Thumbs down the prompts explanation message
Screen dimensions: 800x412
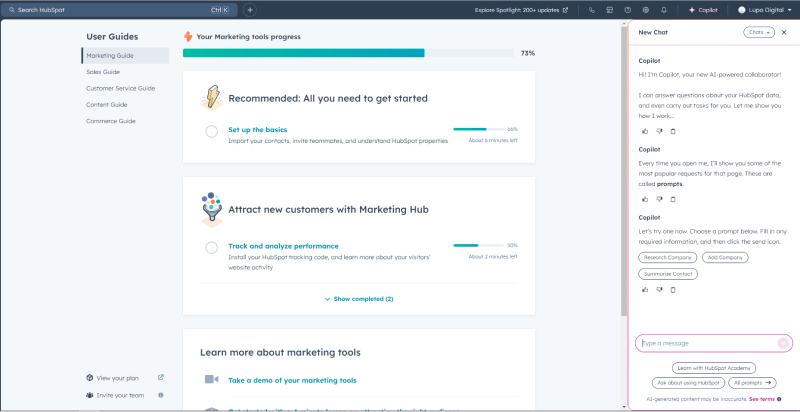[659, 199]
